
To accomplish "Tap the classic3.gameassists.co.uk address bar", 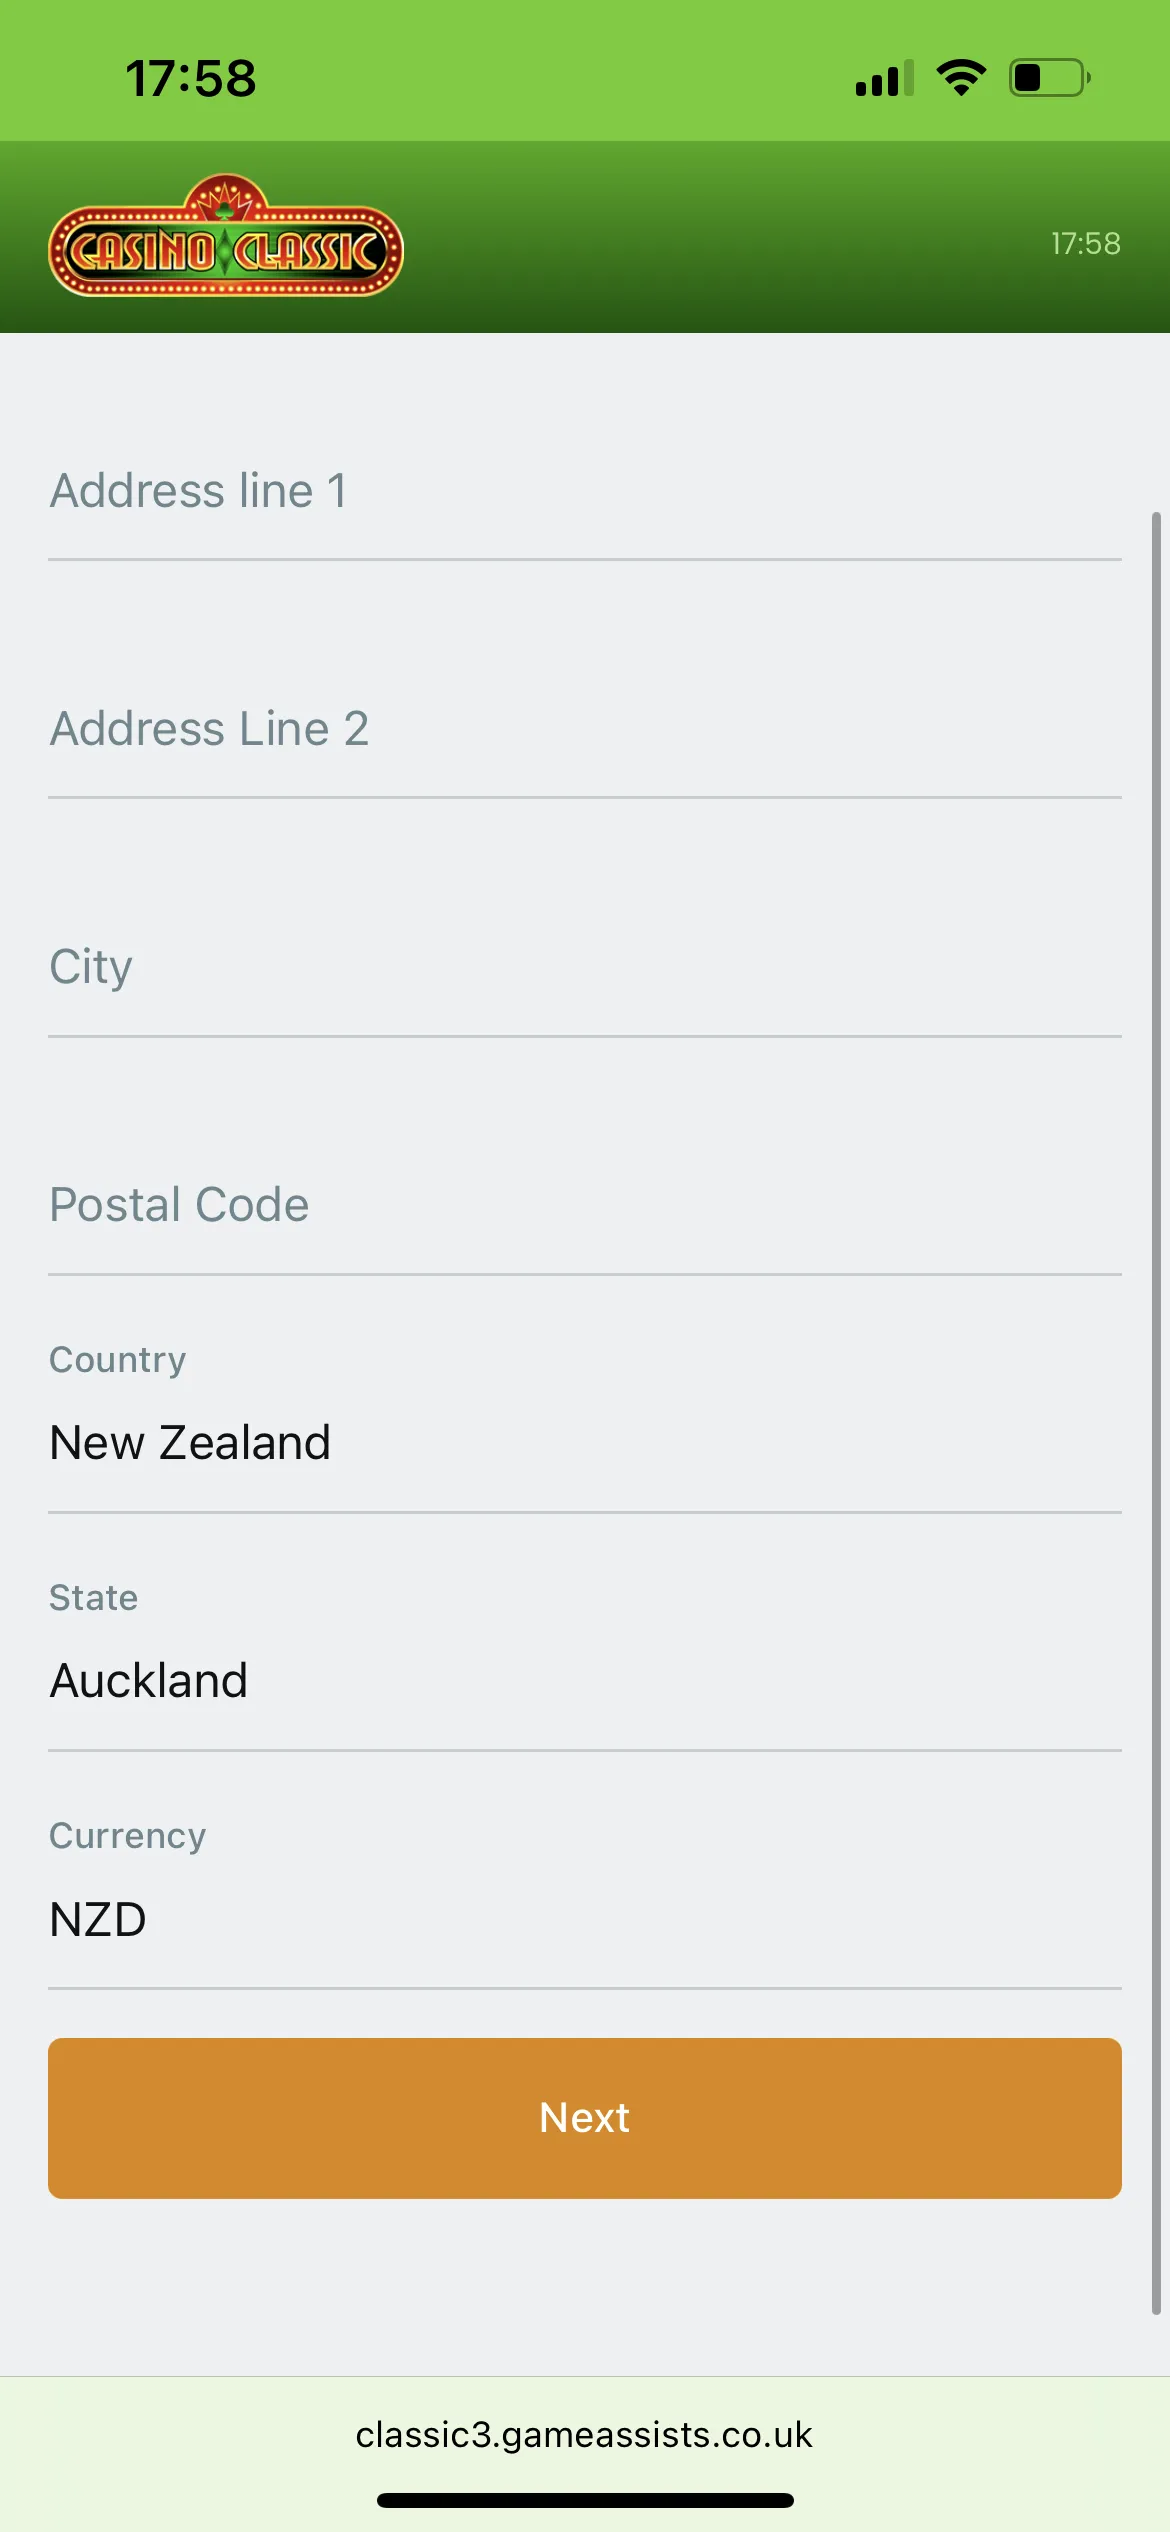I will (584, 2434).
